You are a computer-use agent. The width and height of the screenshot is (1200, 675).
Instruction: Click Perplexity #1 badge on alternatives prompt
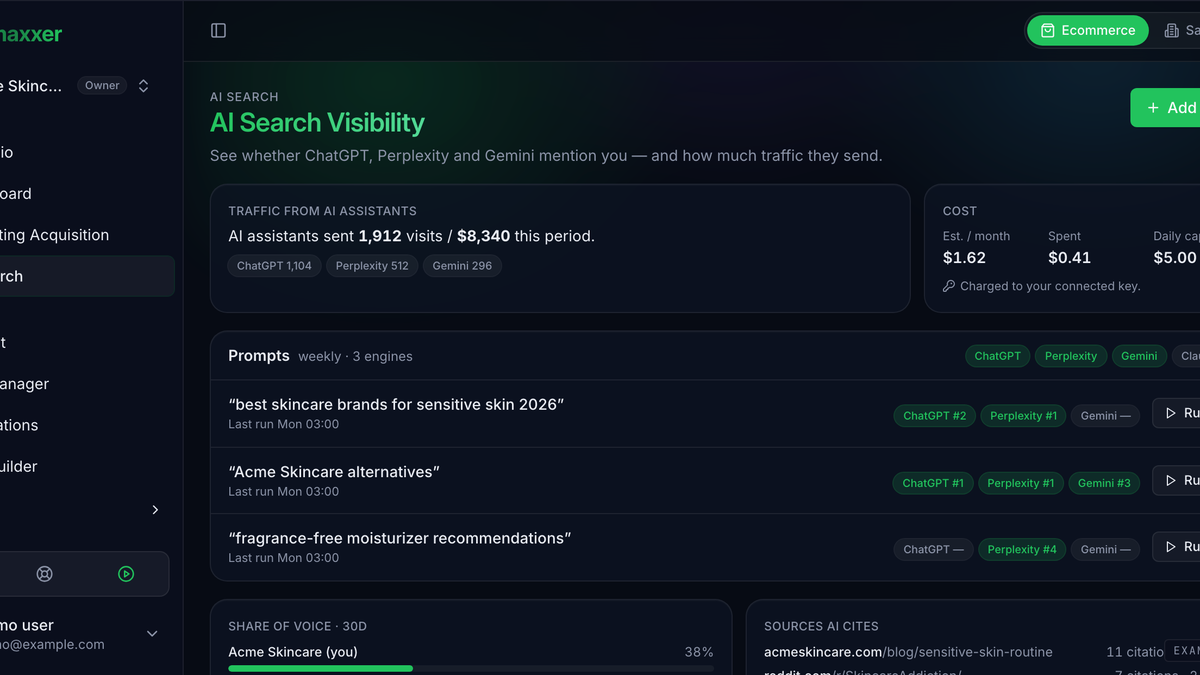point(1021,483)
